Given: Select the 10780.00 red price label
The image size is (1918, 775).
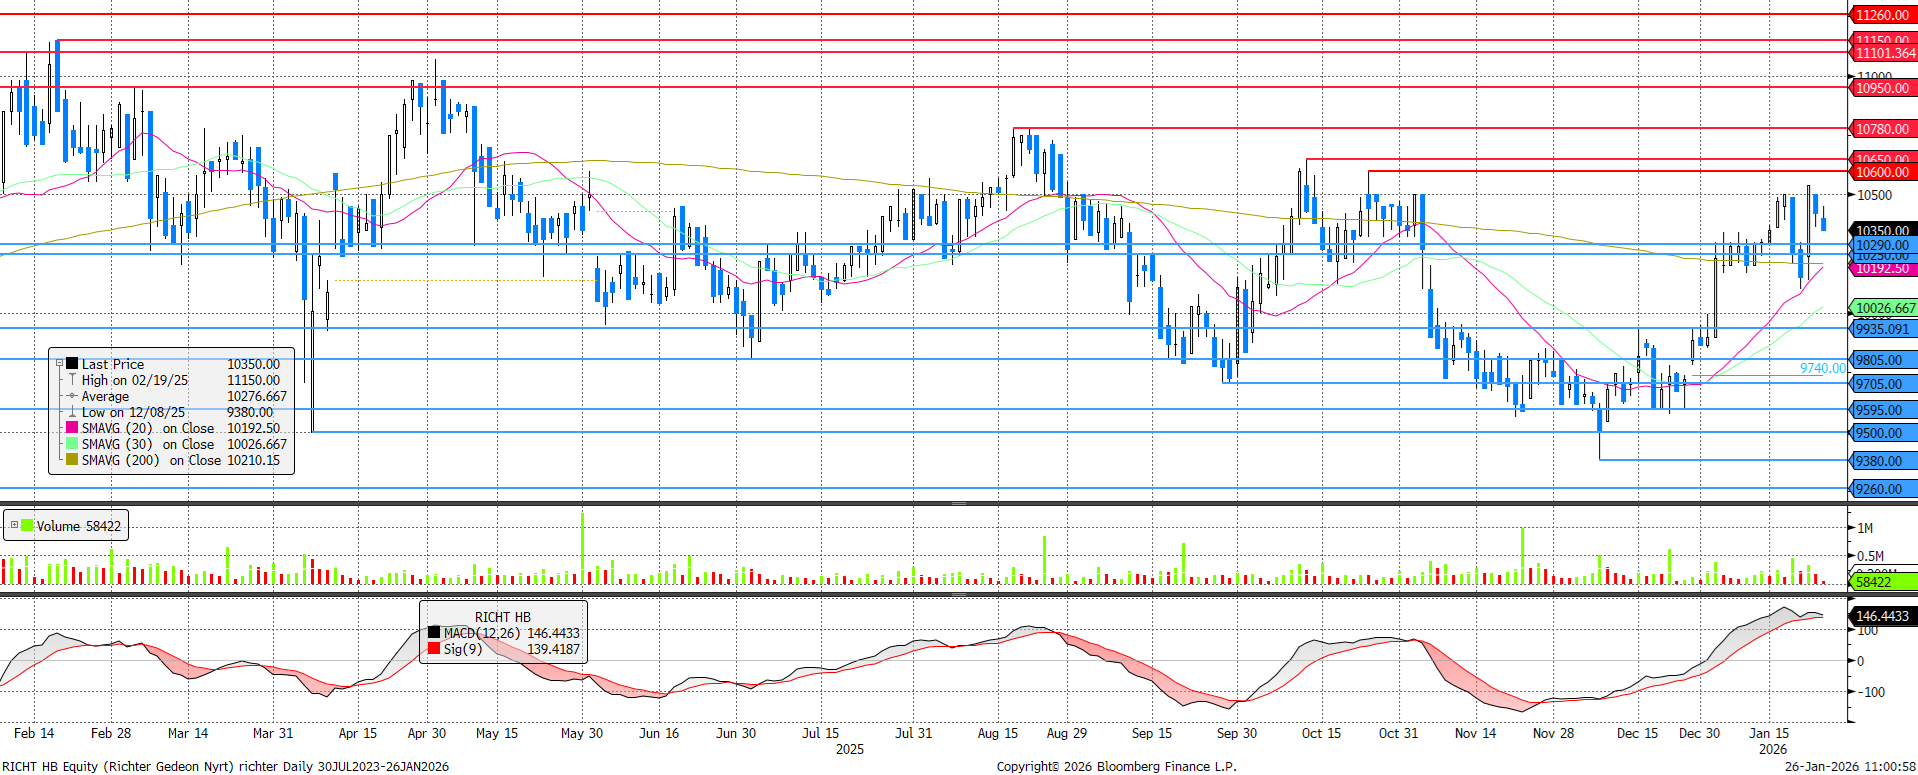Looking at the screenshot, I should coord(1882,129).
